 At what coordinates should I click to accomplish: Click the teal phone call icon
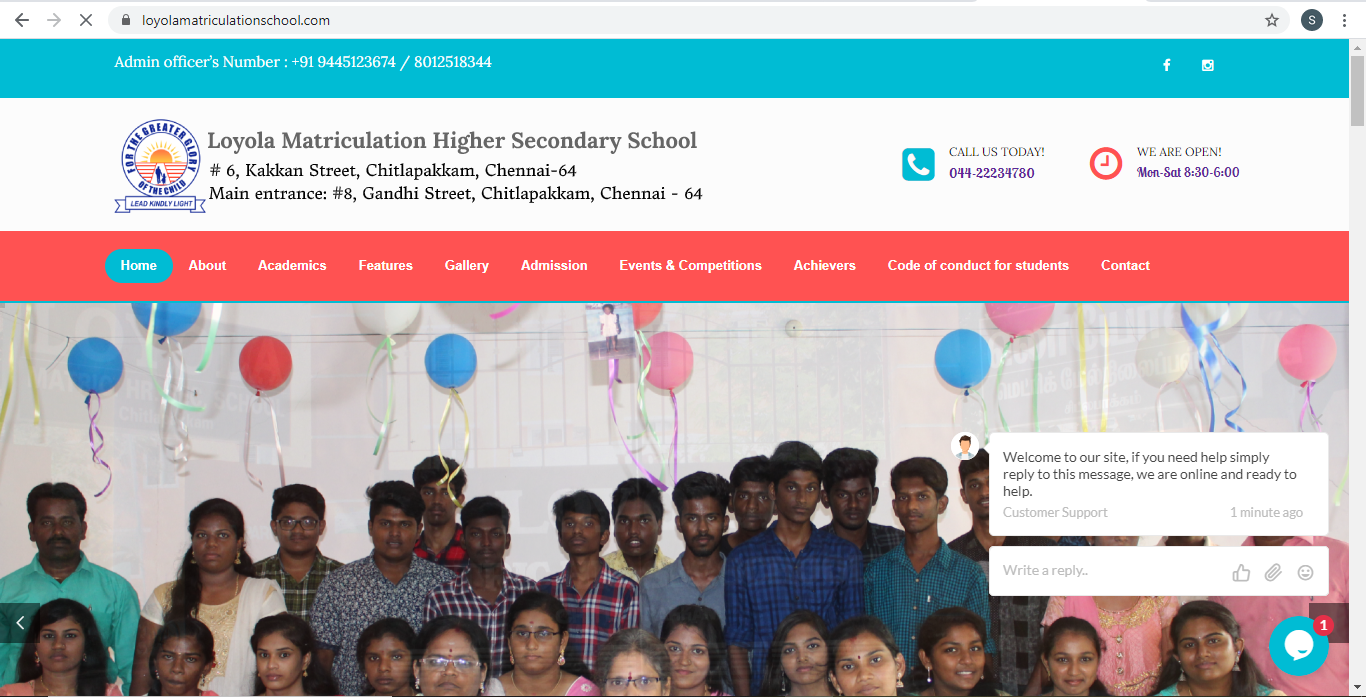[918, 164]
